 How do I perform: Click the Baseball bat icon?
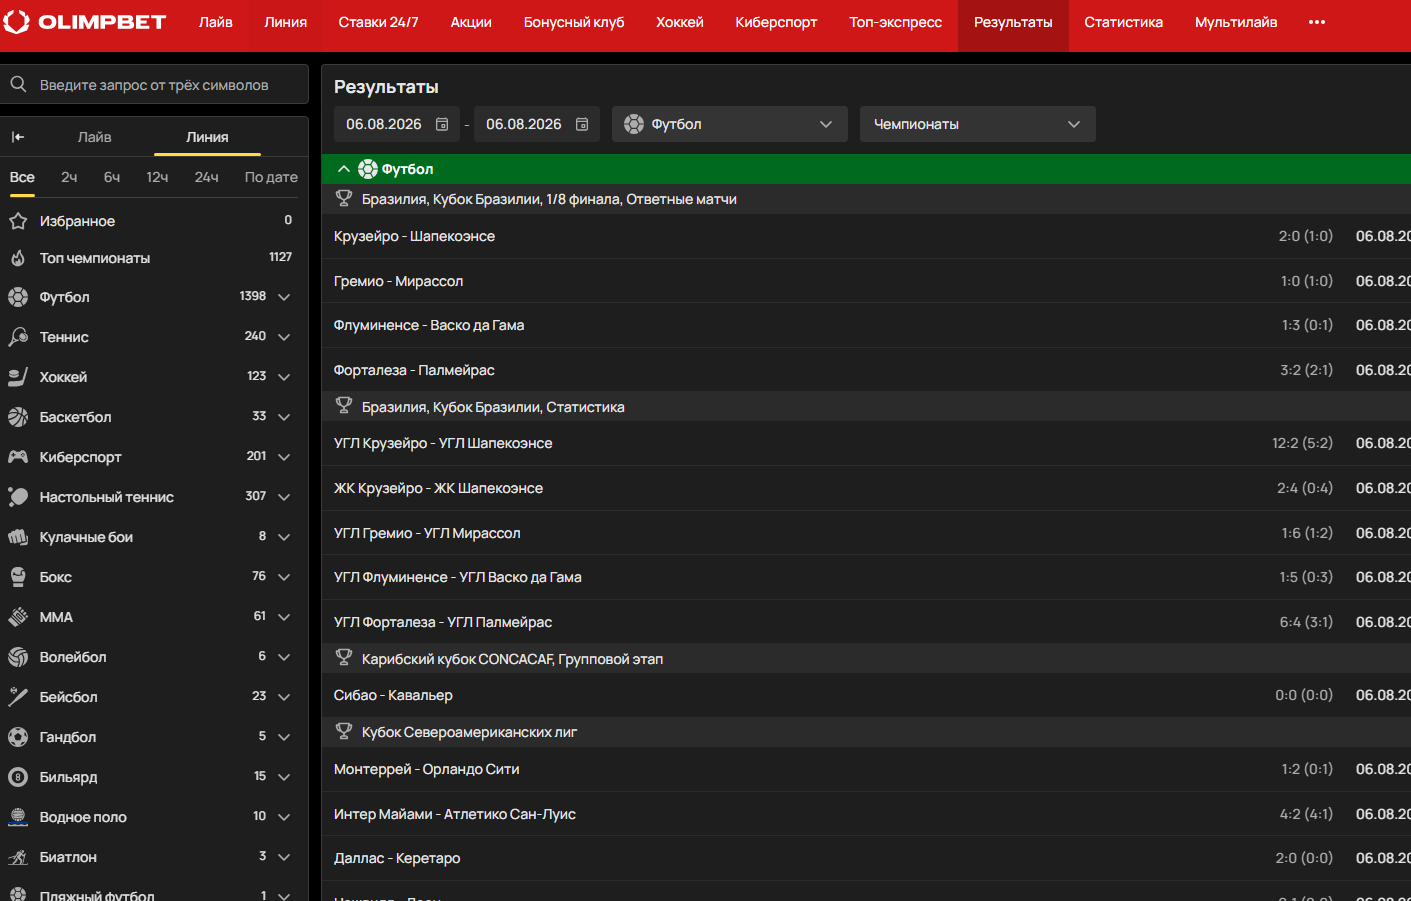[18, 697]
